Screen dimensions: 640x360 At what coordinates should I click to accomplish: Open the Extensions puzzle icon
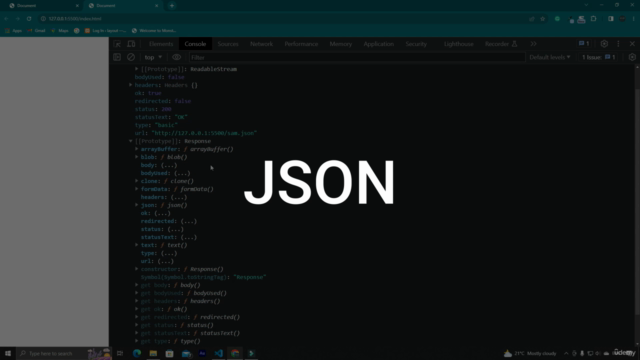coord(593,19)
